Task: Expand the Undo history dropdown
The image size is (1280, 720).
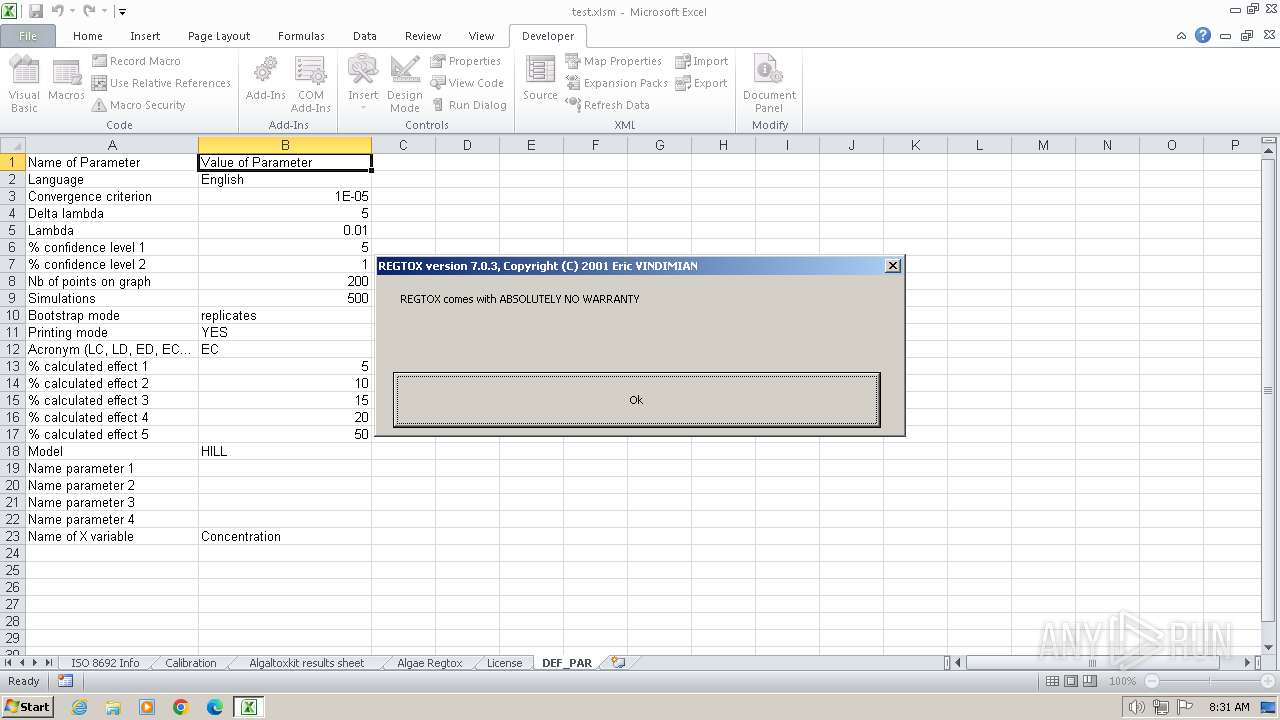Action: point(72,11)
